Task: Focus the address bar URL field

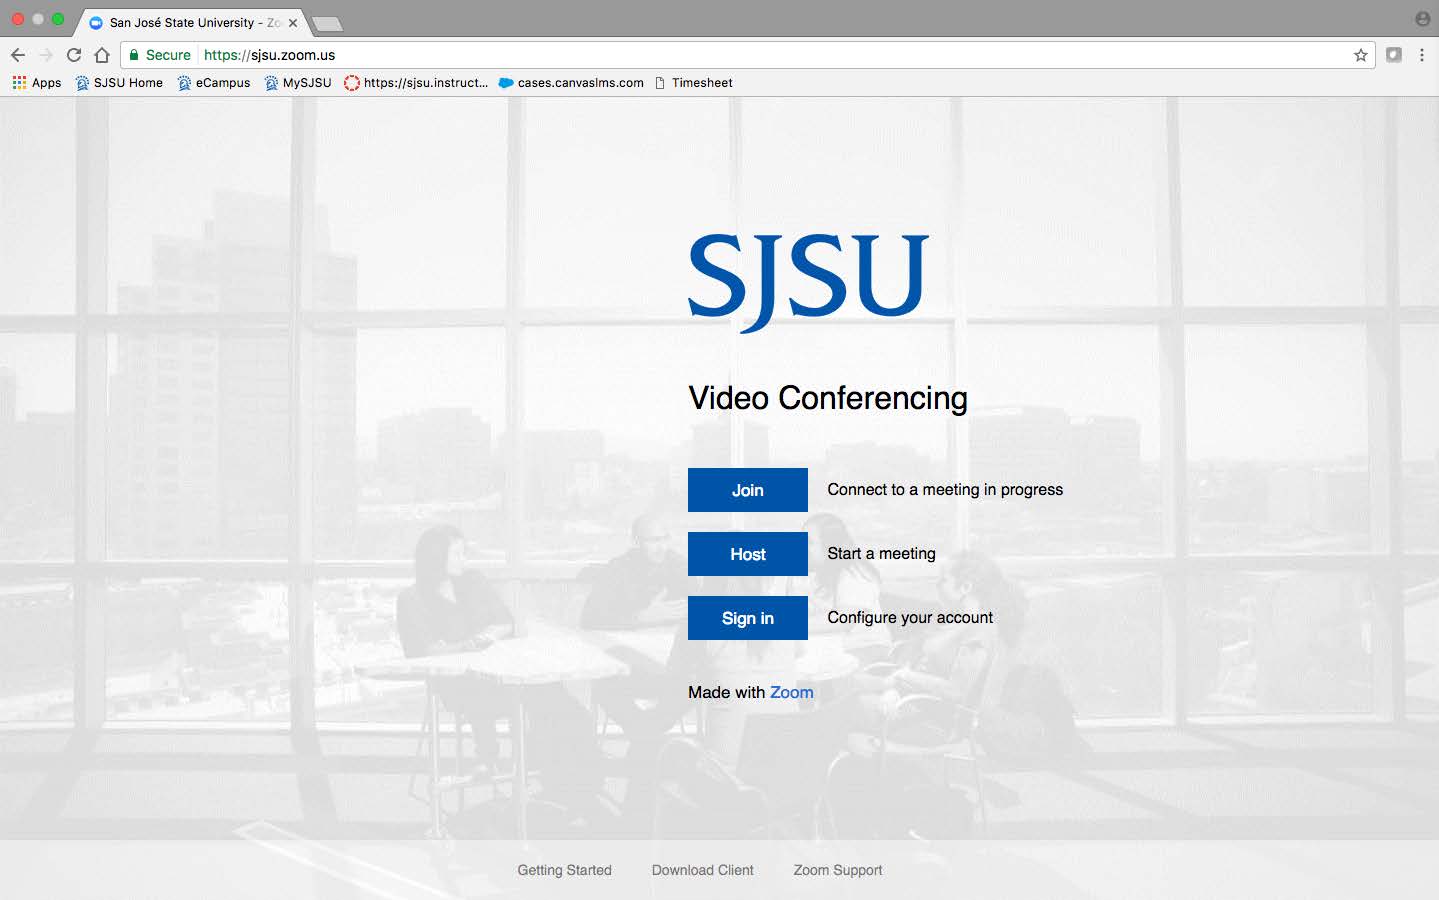Action: tap(700, 55)
